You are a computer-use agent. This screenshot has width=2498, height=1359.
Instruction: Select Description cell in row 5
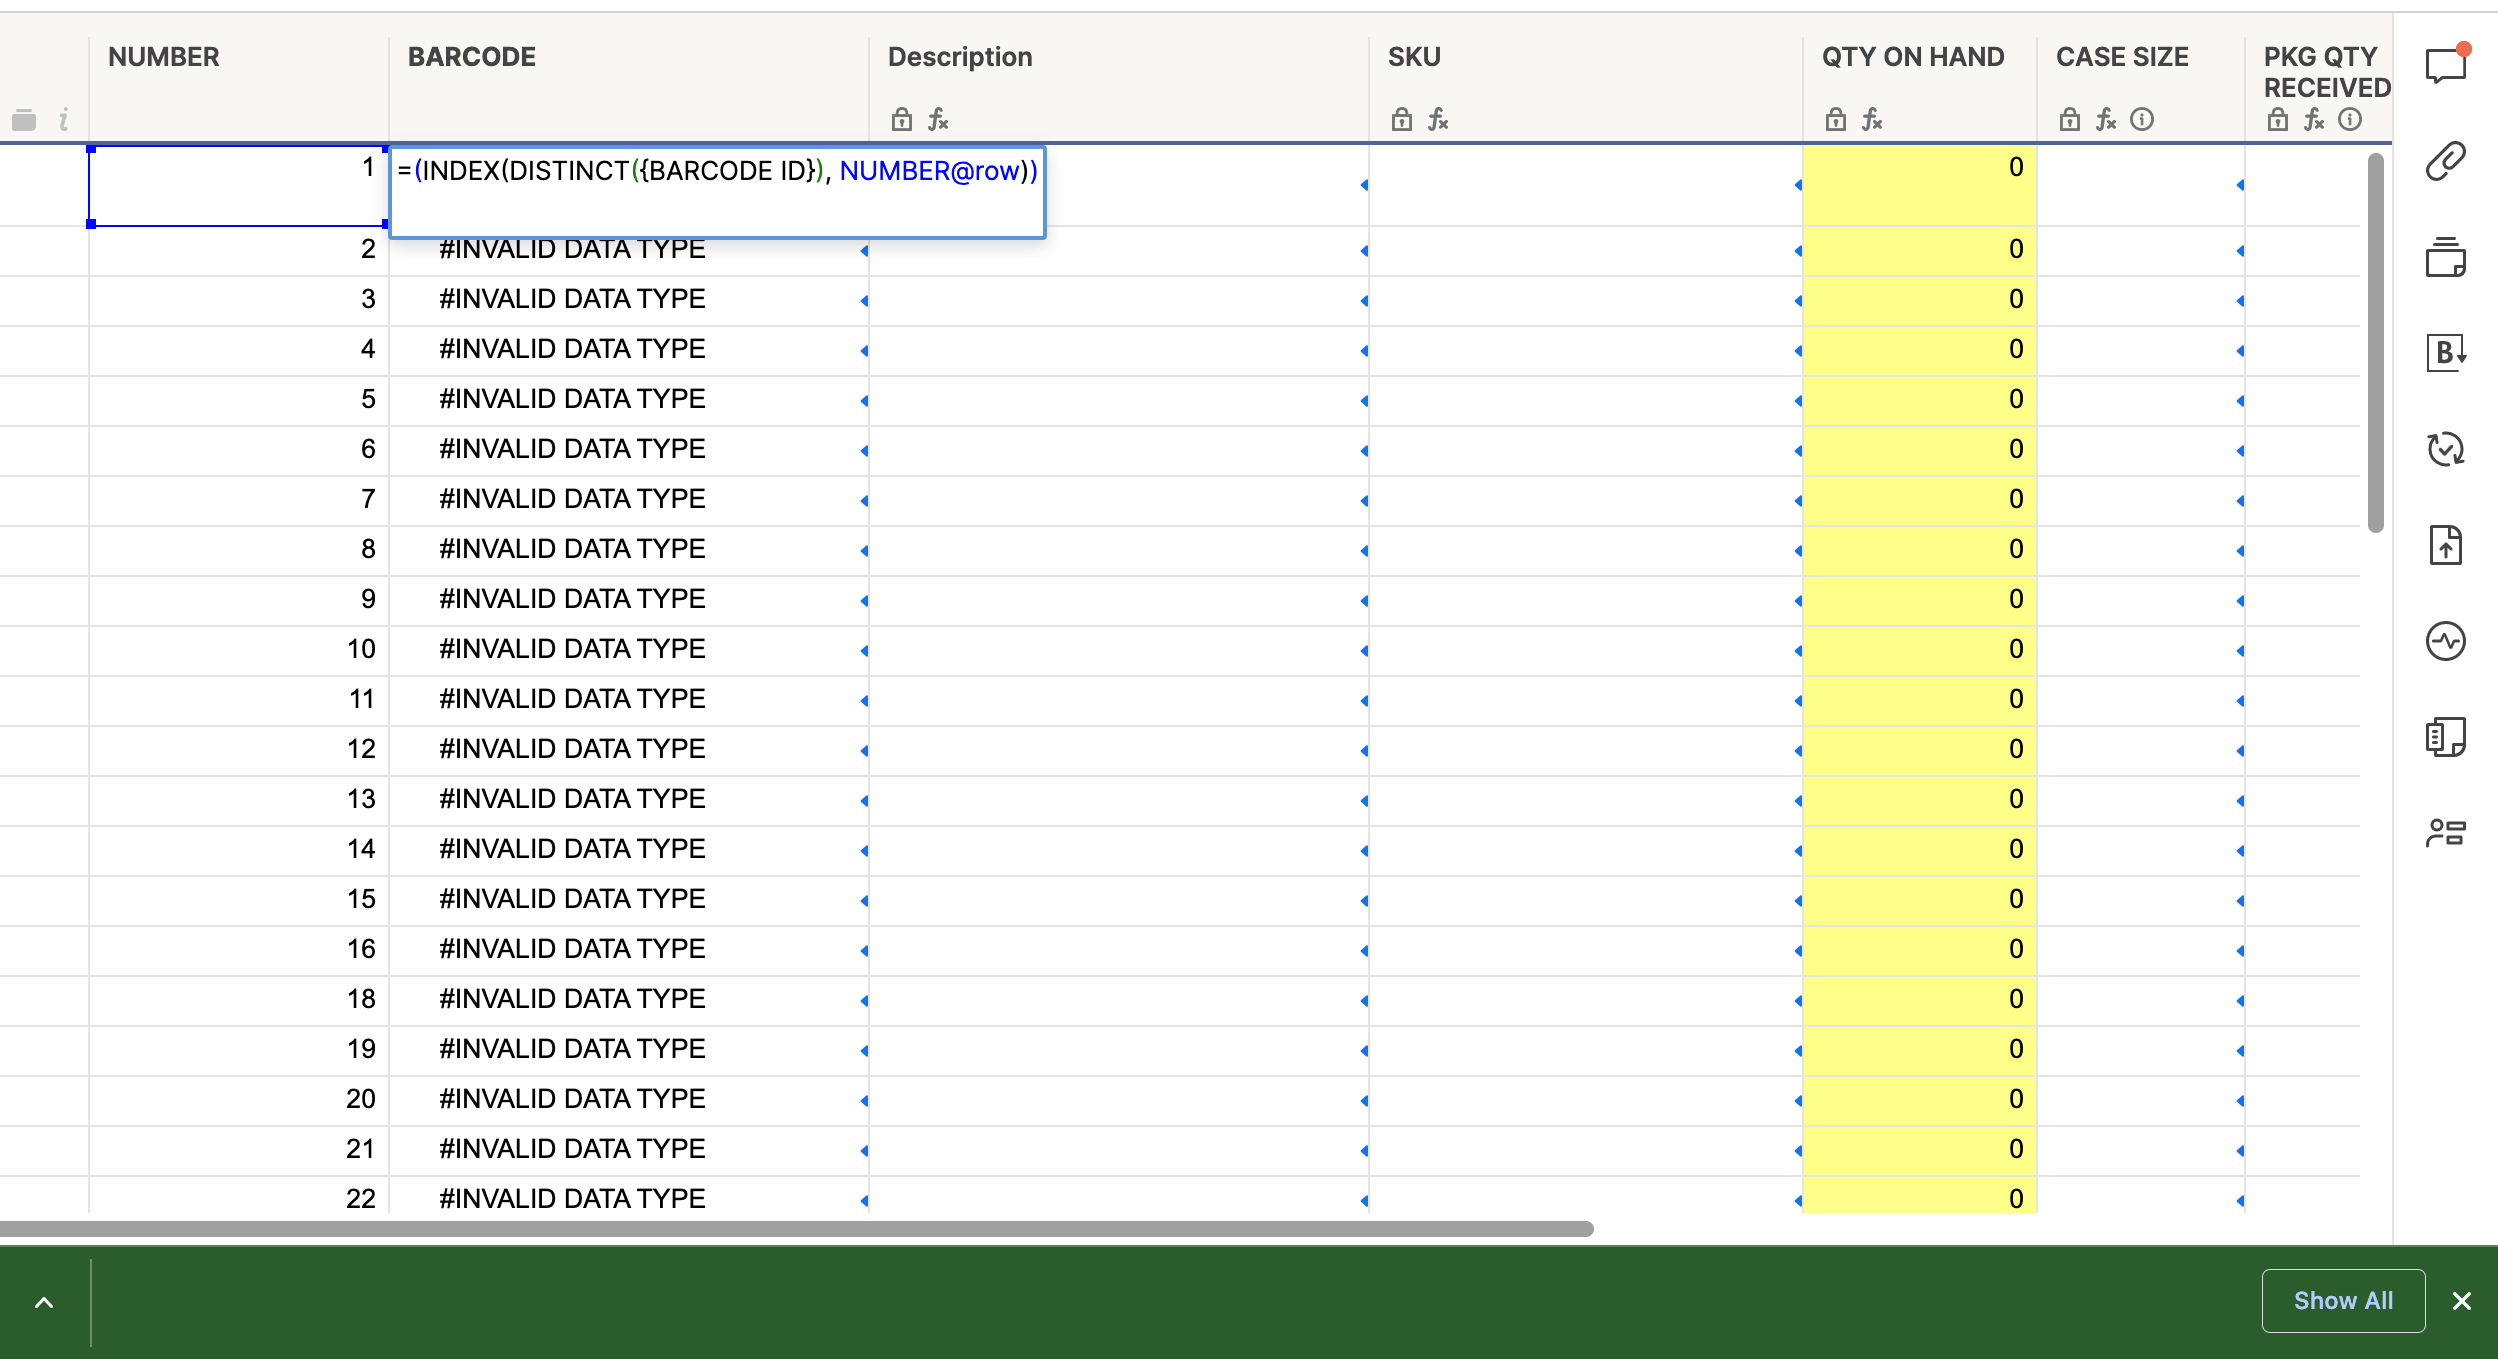(x=1119, y=400)
